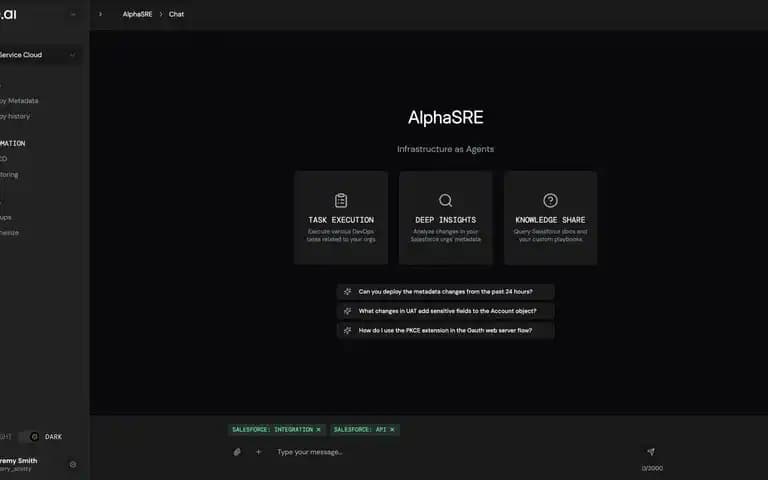
Task: Select the Deep Insights card
Action: coord(445,218)
